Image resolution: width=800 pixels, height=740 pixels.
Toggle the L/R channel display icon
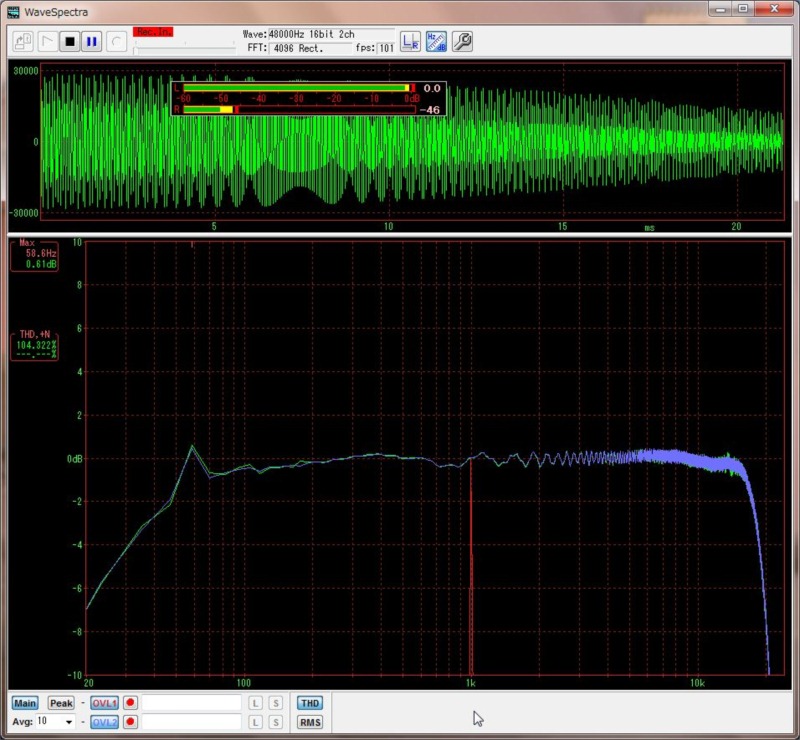(x=410, y=41)
